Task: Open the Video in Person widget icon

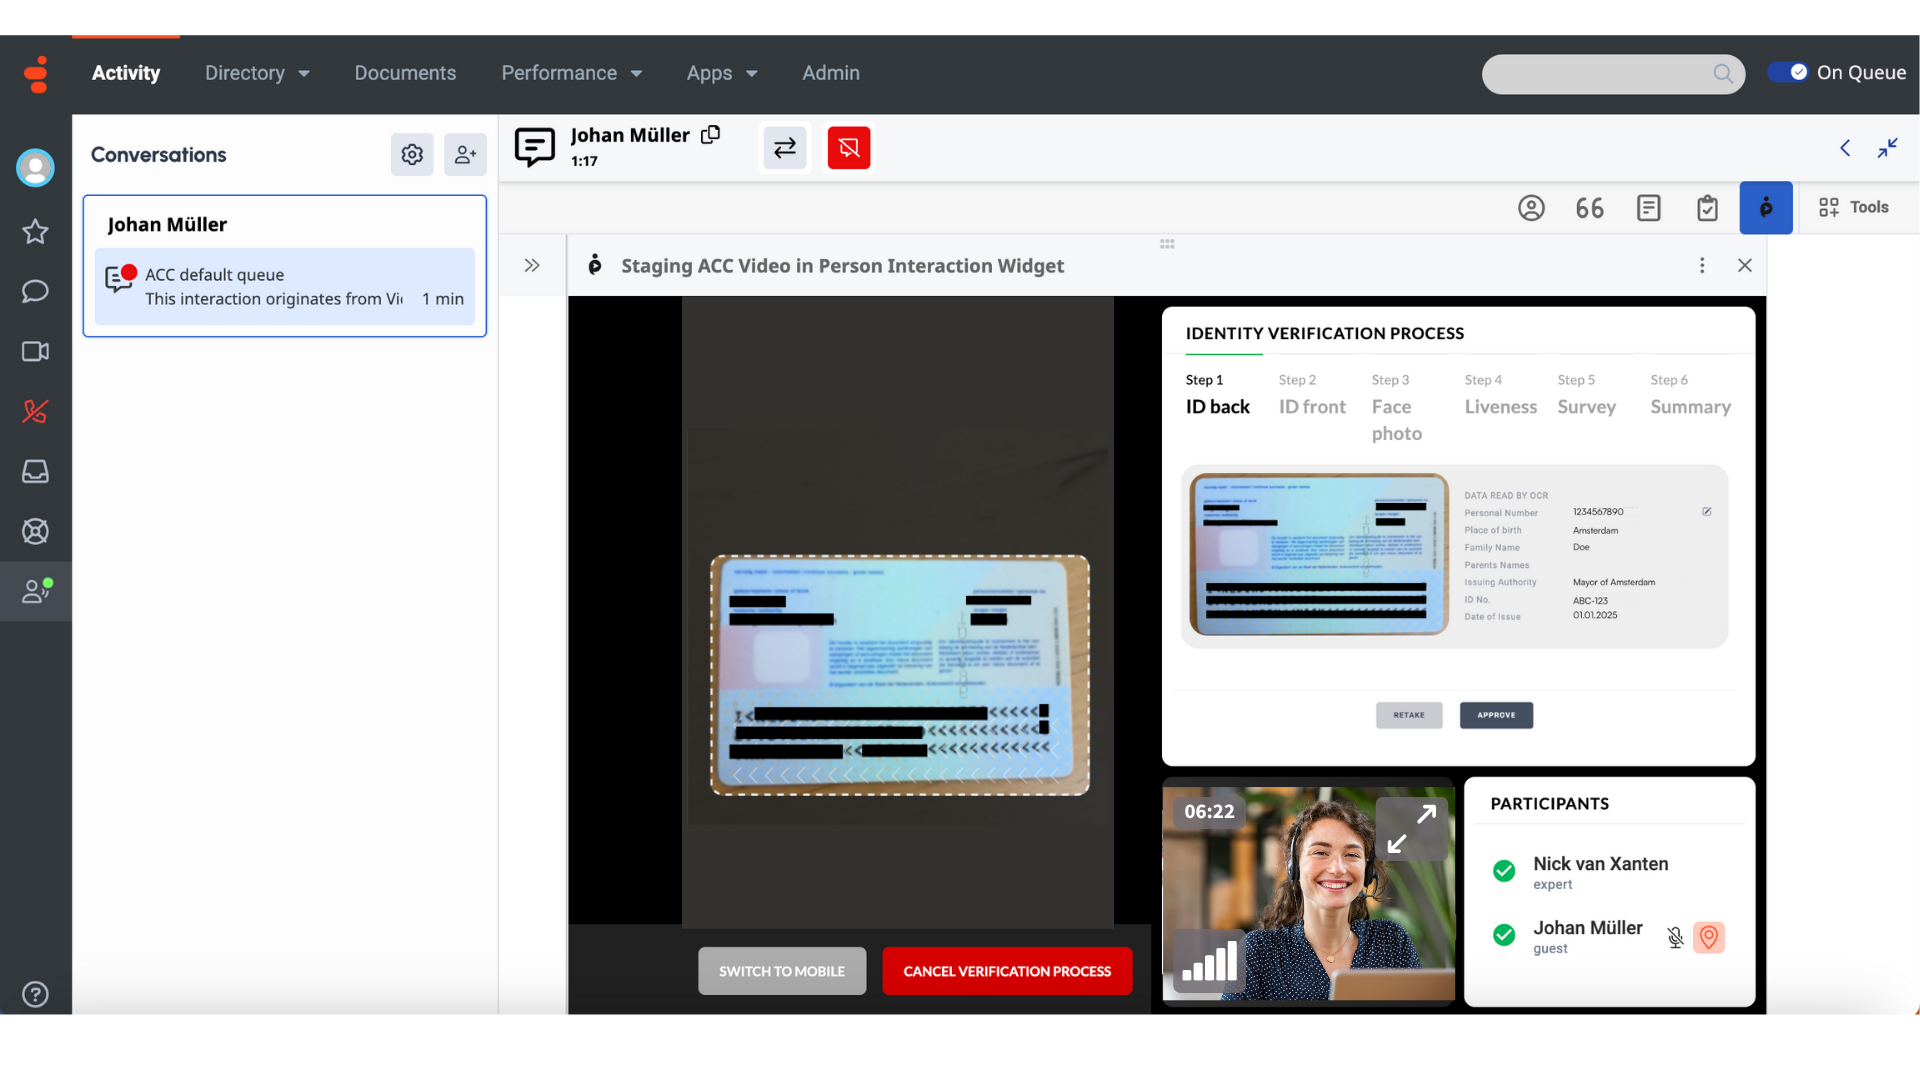Action: [1765, 208]
